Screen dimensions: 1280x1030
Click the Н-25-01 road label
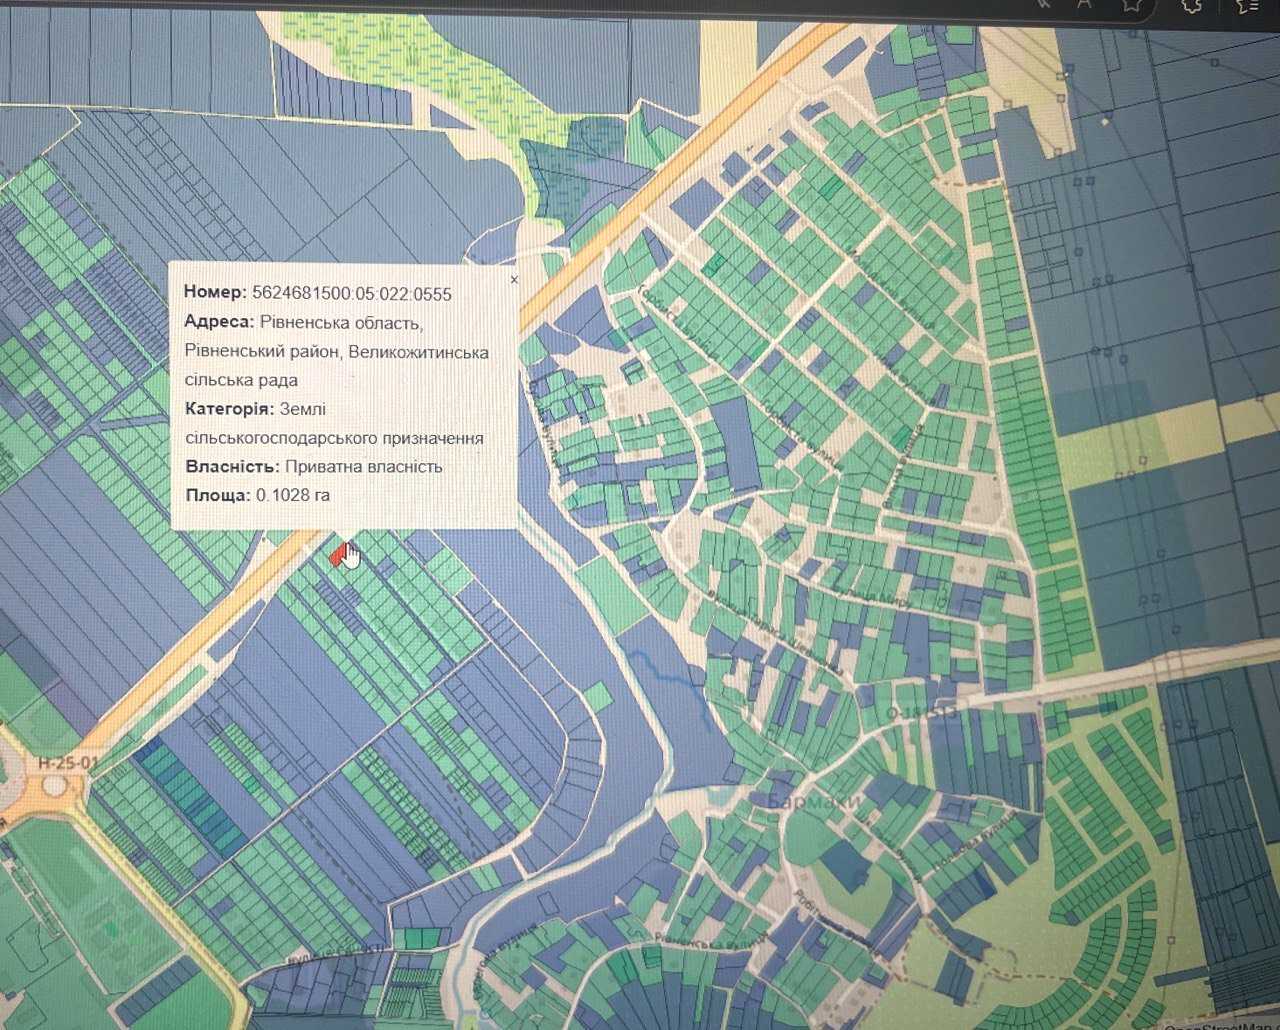pos(68,763)
